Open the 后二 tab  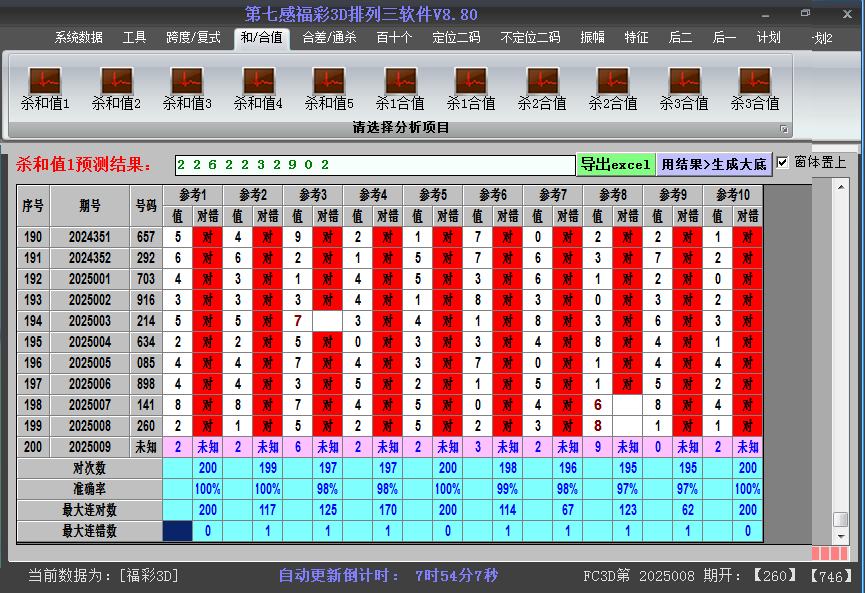(680, 38)
